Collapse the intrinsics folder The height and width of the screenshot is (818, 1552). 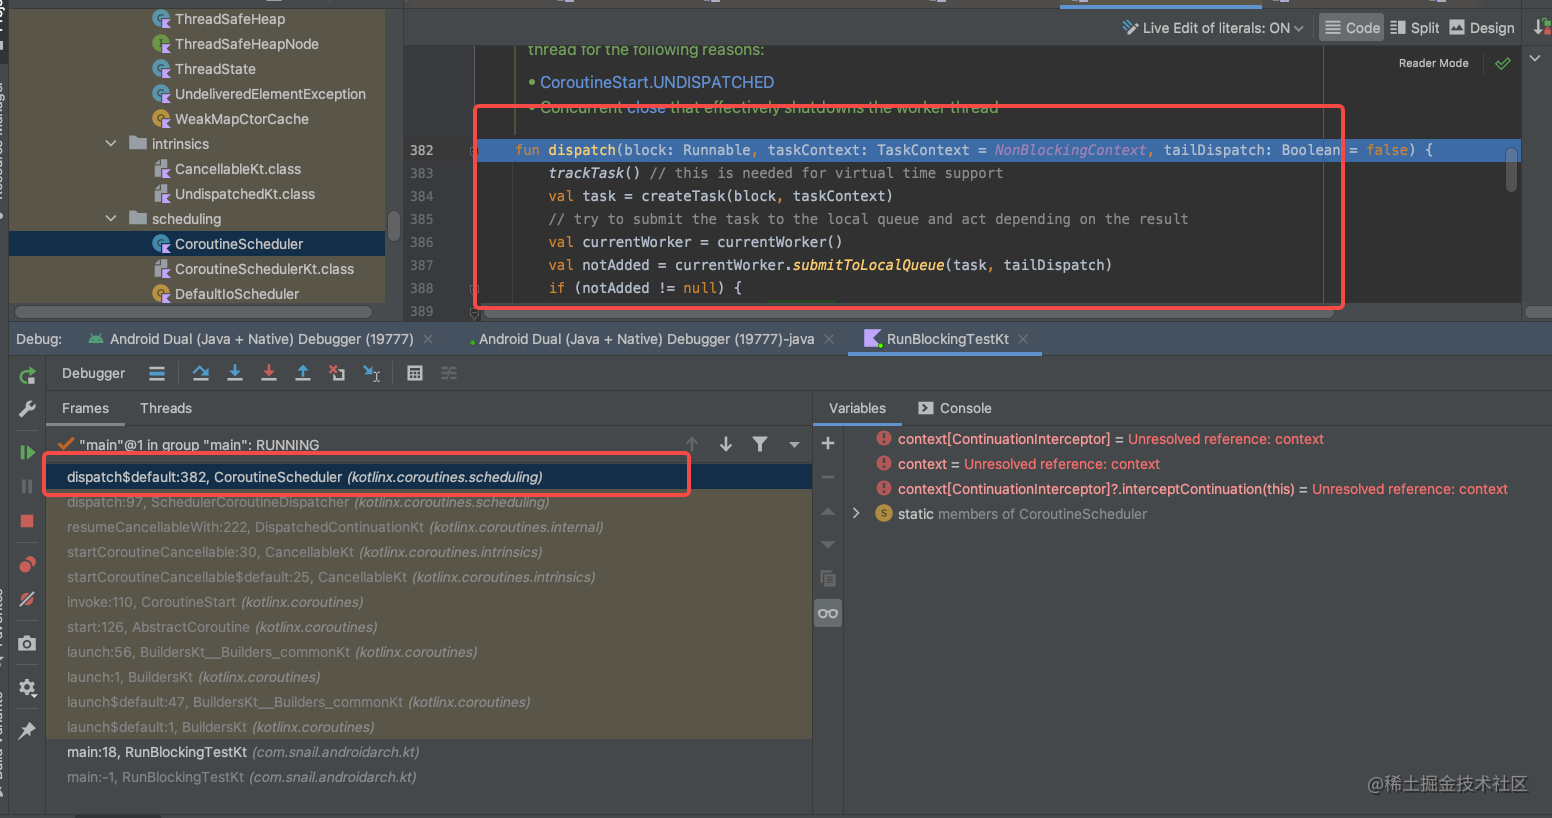(111, 144)
